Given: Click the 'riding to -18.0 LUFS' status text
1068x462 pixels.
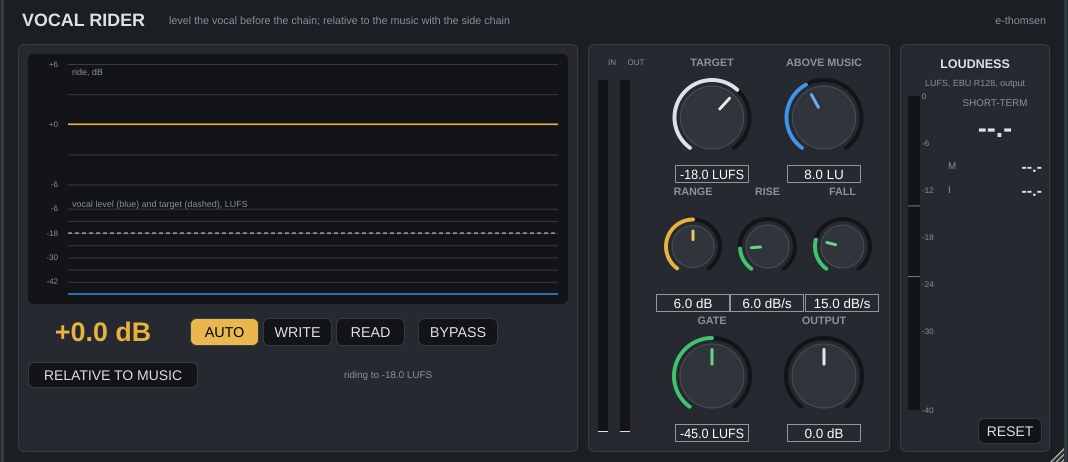Looking at the screenshot, I should [x=388, y=375].
